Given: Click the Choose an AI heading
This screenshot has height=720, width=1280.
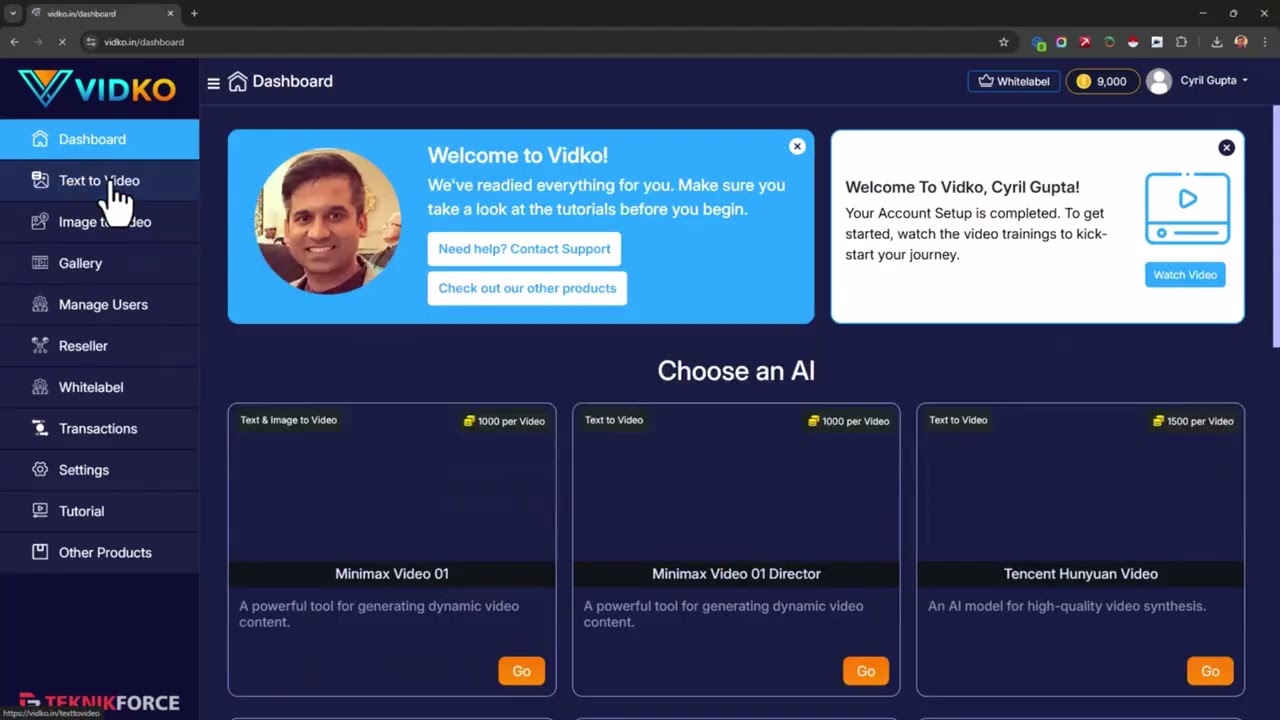Looking at the screenshot, I should point(736,371).
